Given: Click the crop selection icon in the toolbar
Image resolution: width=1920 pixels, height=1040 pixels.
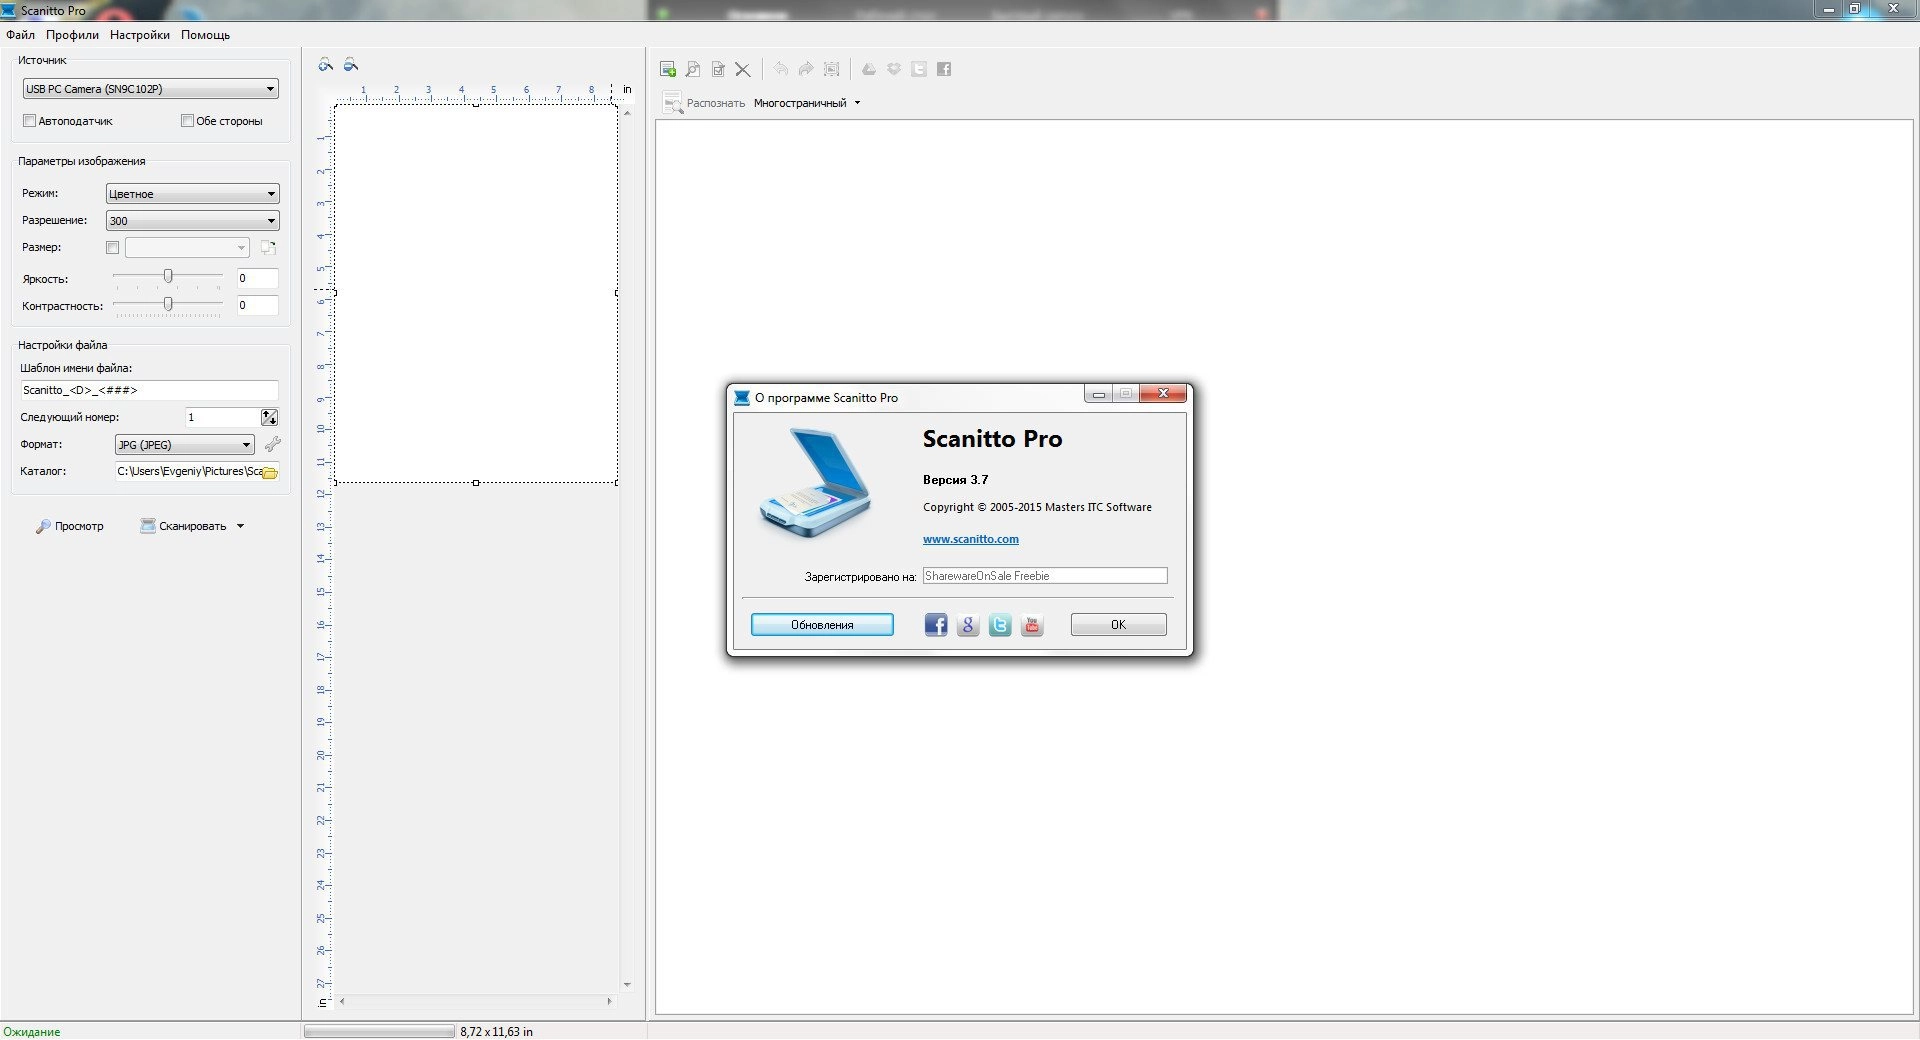Looking at the screenshot, I should pyautogui.click(x=831, y=69).
